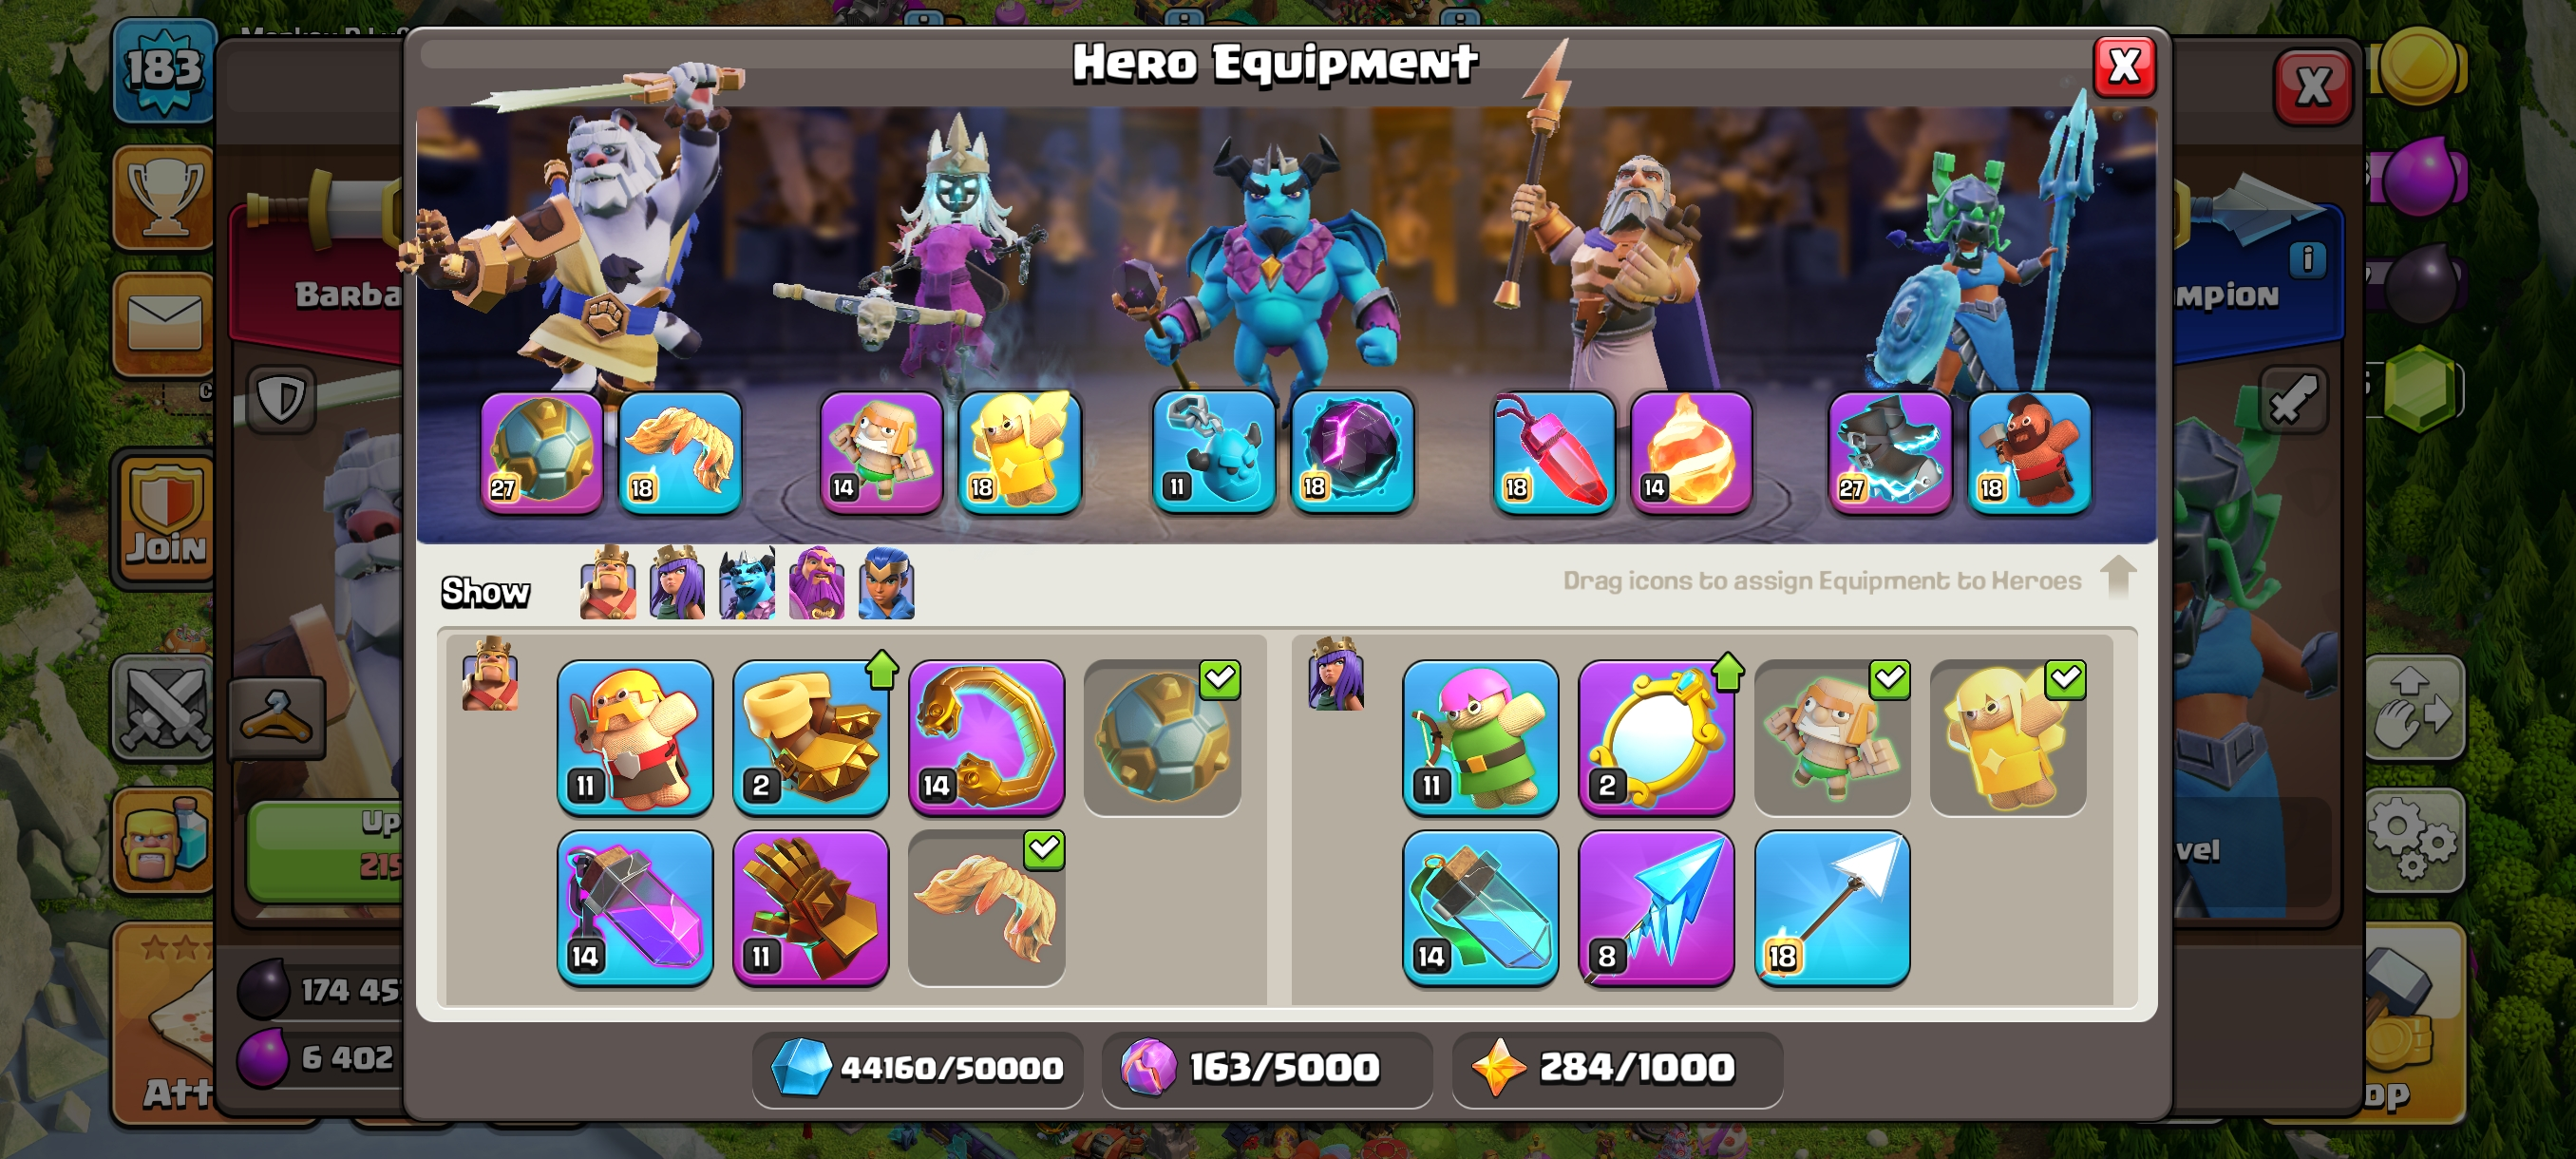Collapse hero view with the gray up arrow
This screenshot has height=1159, width=2576.
2118,578
